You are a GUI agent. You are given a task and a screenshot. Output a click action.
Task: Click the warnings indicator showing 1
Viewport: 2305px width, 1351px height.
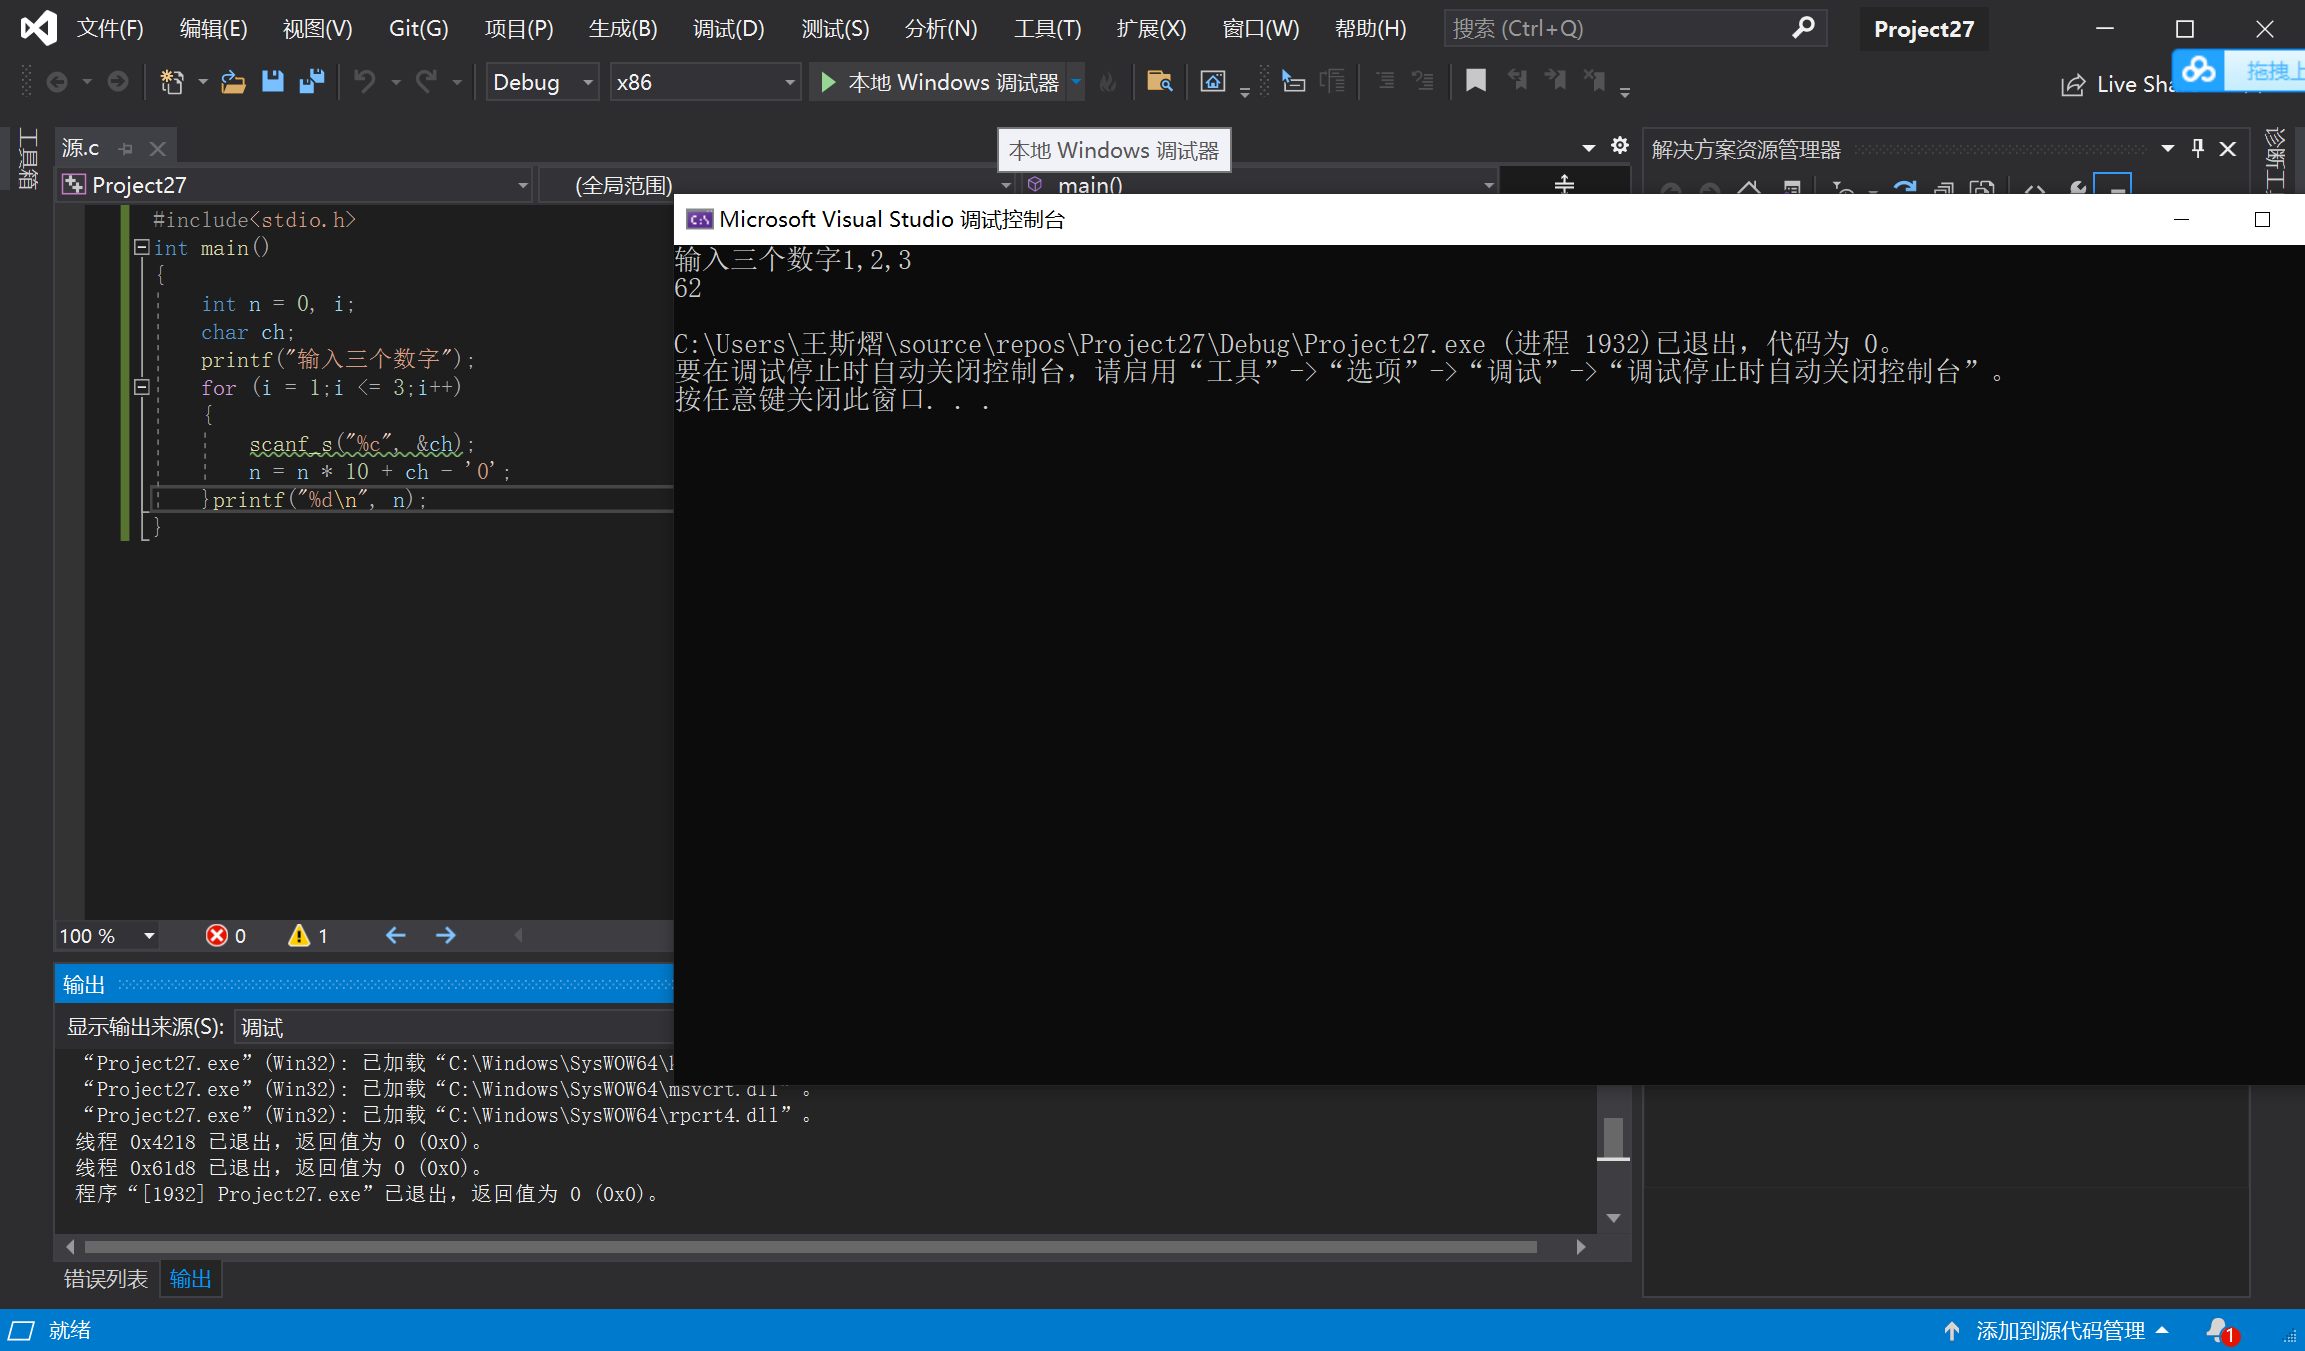pos(308,935)
